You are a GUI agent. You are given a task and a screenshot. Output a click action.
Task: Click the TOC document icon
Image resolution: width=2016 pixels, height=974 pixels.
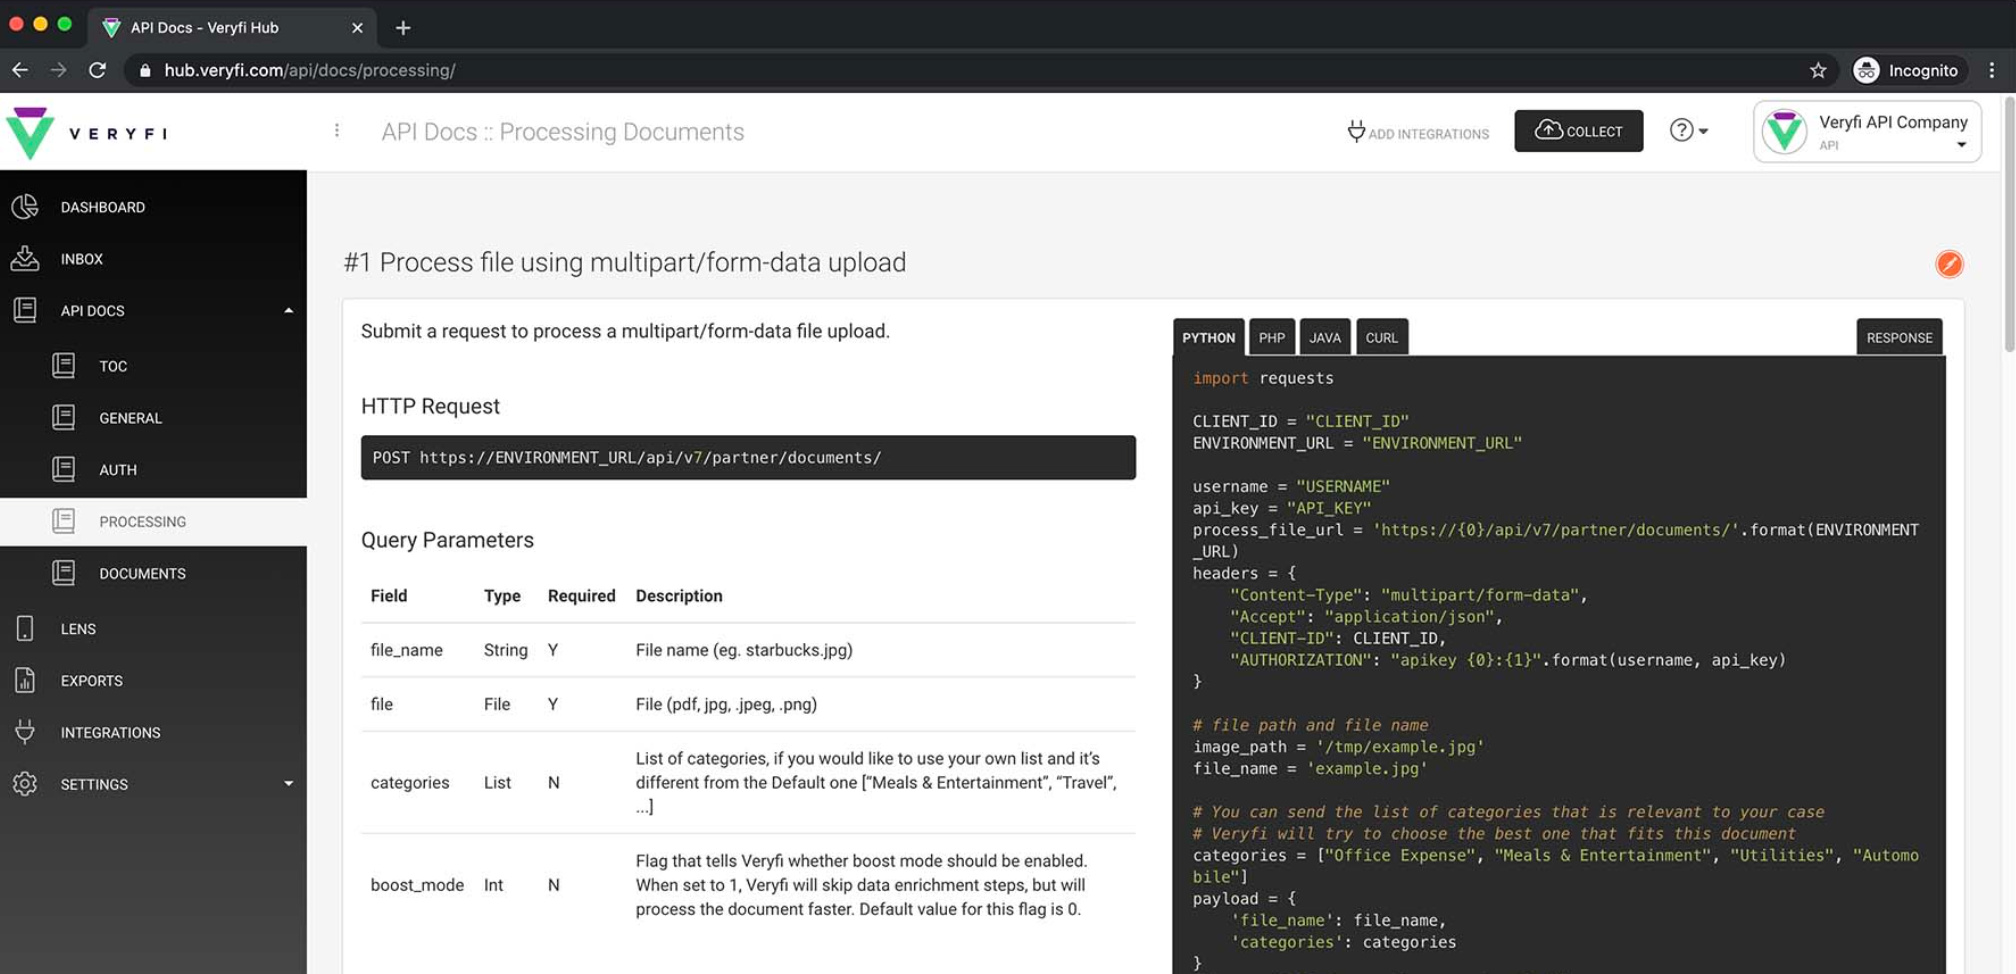pos(63,366)
